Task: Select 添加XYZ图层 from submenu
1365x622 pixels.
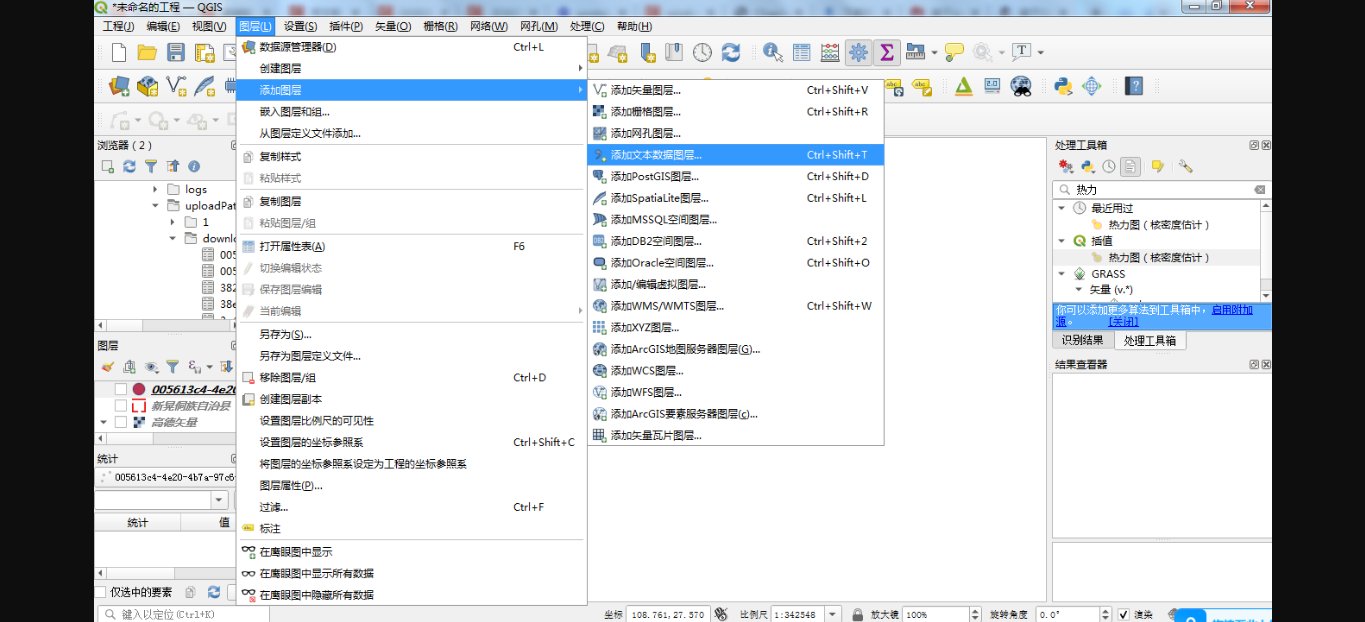Action: (x=736, y=327)
